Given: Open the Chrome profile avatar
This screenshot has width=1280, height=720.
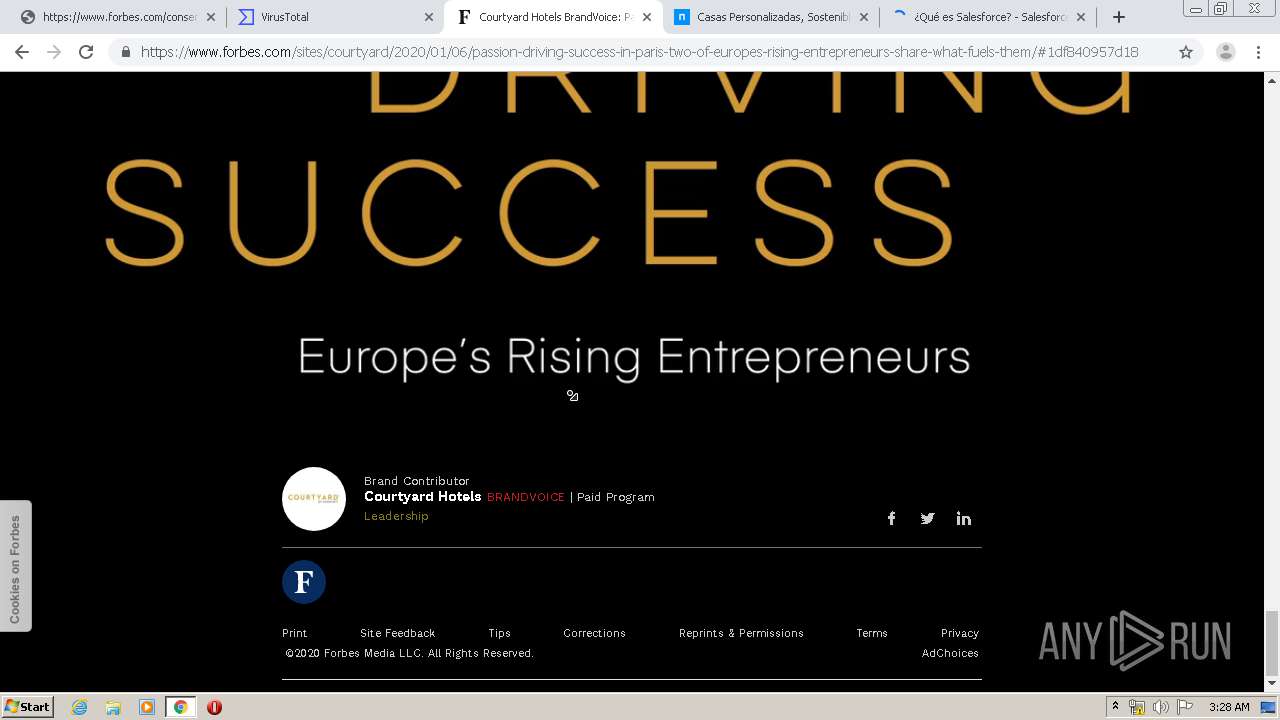Looking at the screenshot, I should (x=1226, y=52).
